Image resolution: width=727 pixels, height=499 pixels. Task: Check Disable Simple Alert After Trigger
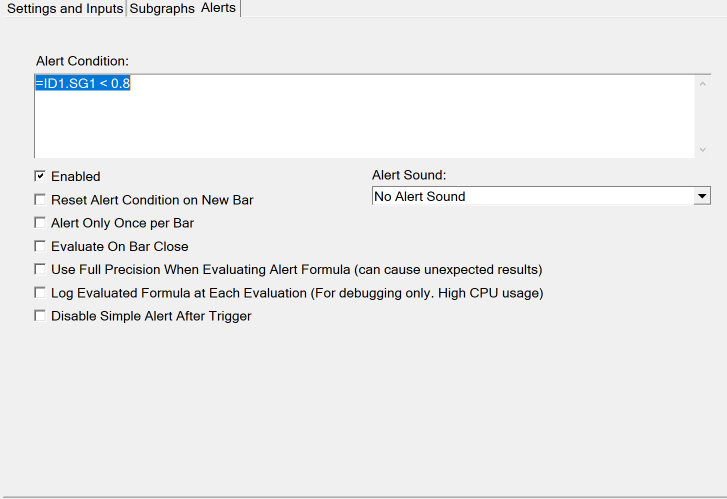coord(40,316)
